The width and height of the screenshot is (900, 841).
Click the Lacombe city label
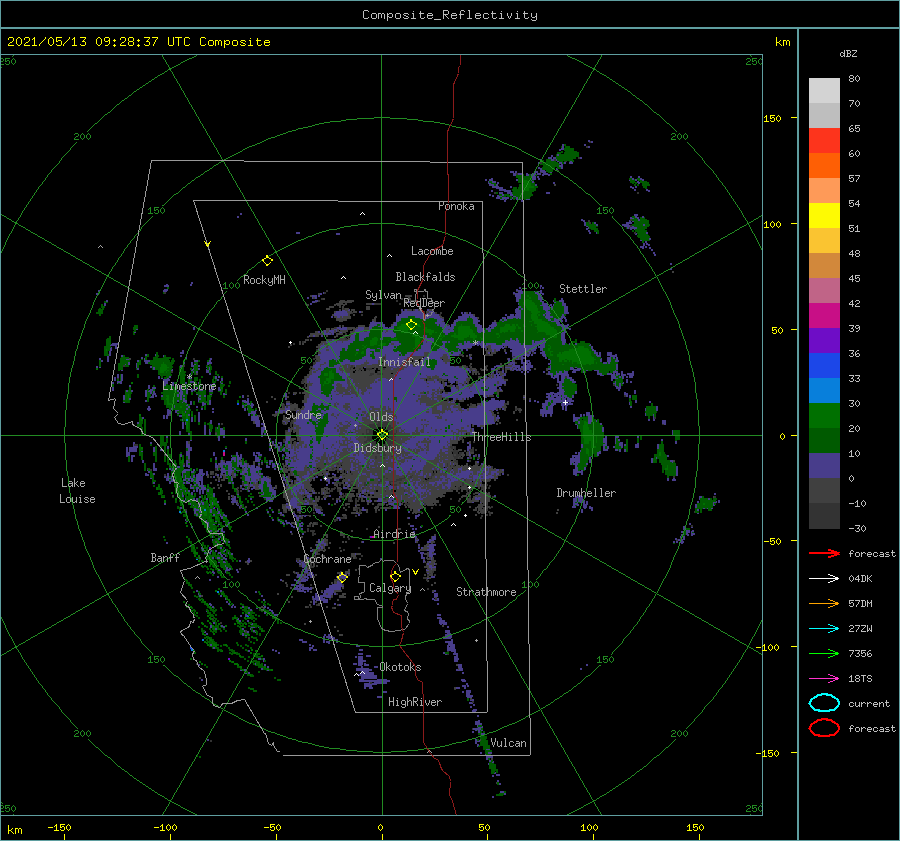point(432,251)
